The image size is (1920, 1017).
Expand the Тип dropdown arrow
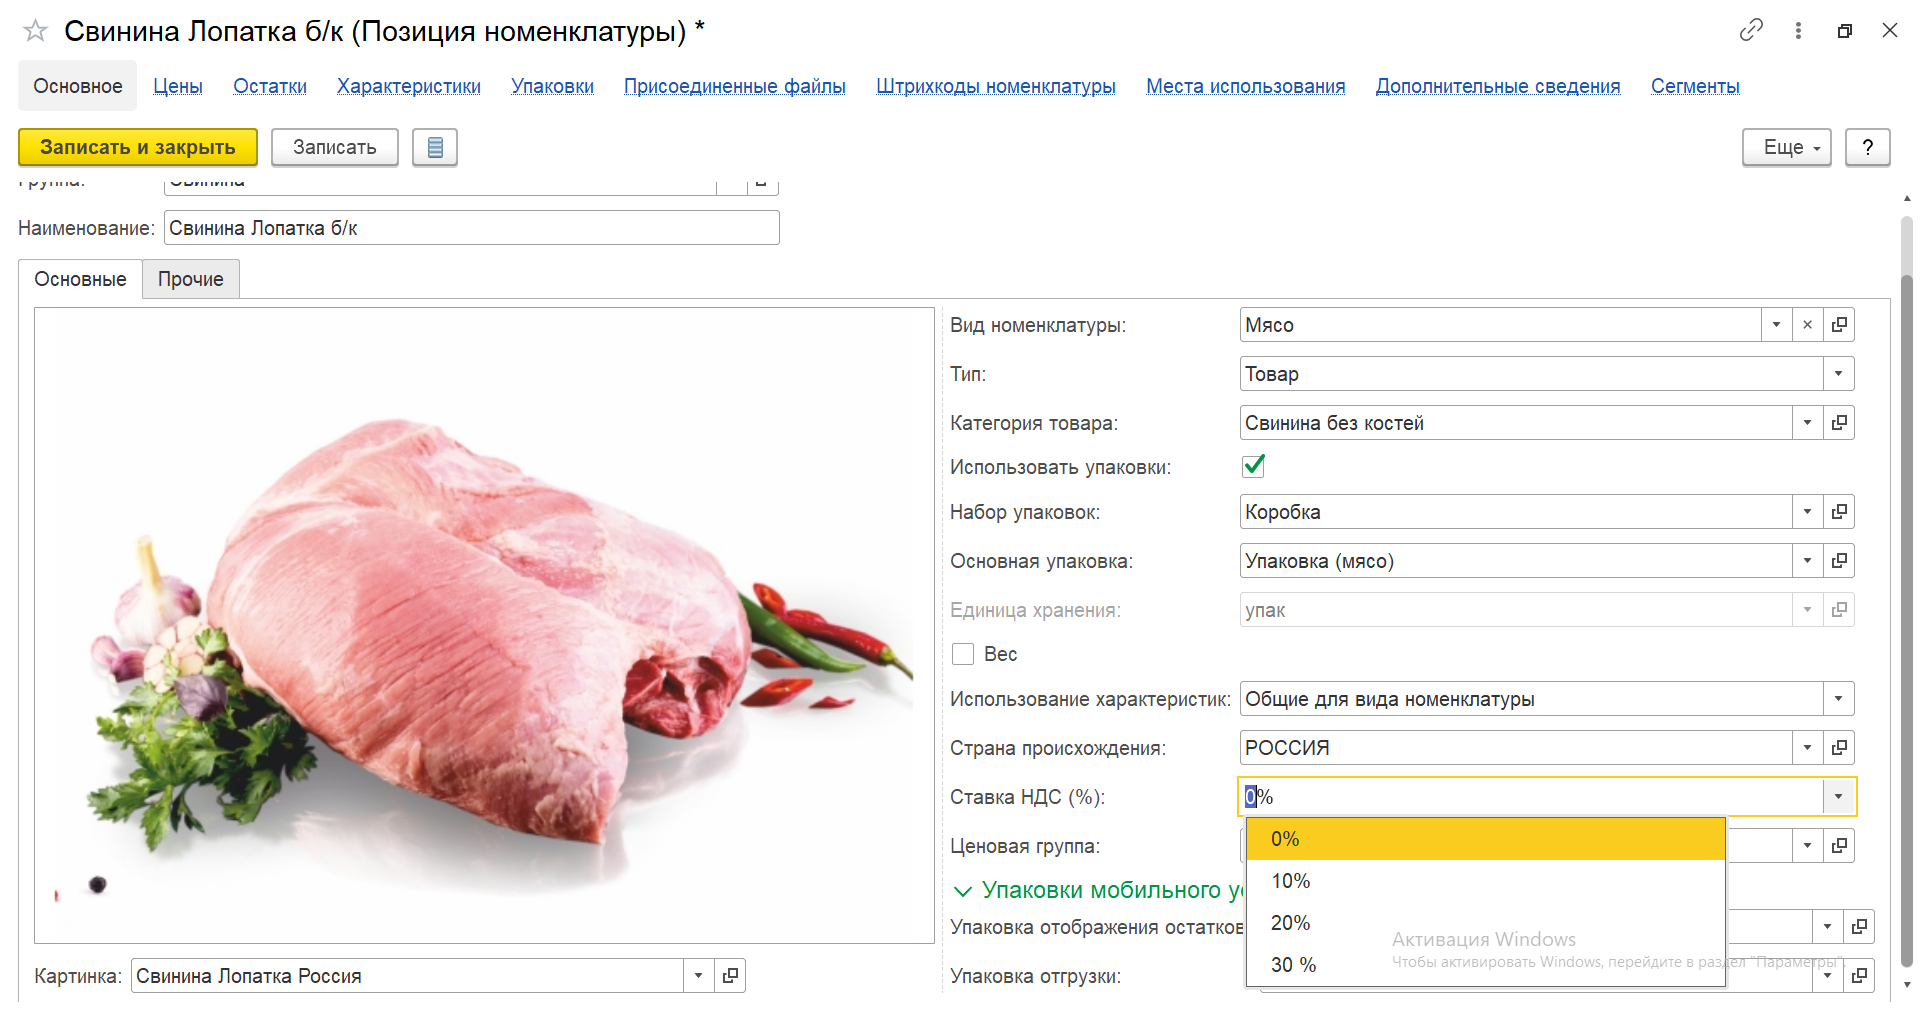[1838, 374]
